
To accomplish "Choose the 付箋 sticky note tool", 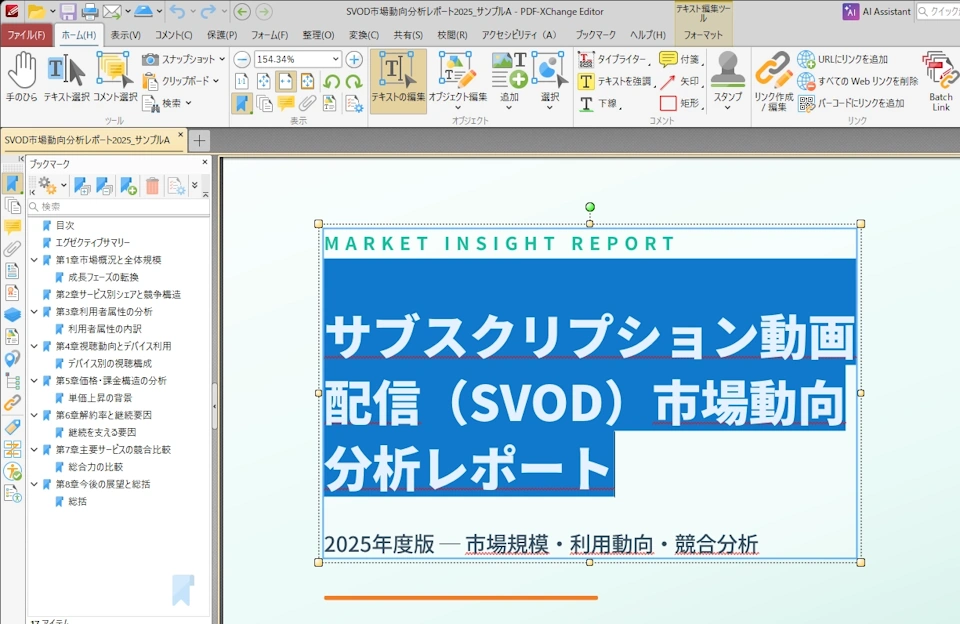I will click(x=680, y=59).
